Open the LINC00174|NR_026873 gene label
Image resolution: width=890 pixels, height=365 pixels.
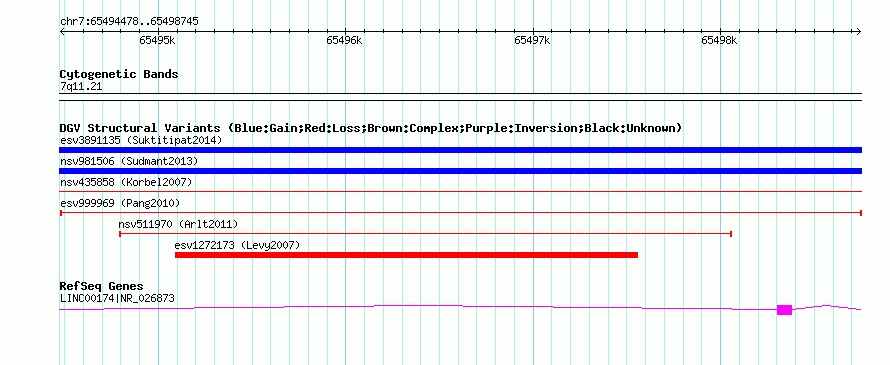117,298
